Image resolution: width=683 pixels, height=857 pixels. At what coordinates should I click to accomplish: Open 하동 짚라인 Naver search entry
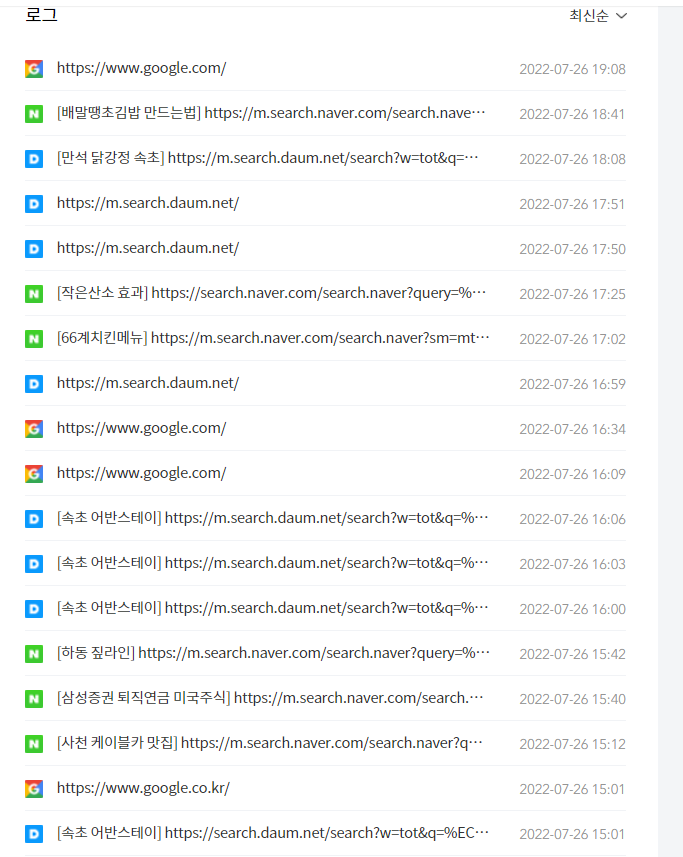[273, 653]
